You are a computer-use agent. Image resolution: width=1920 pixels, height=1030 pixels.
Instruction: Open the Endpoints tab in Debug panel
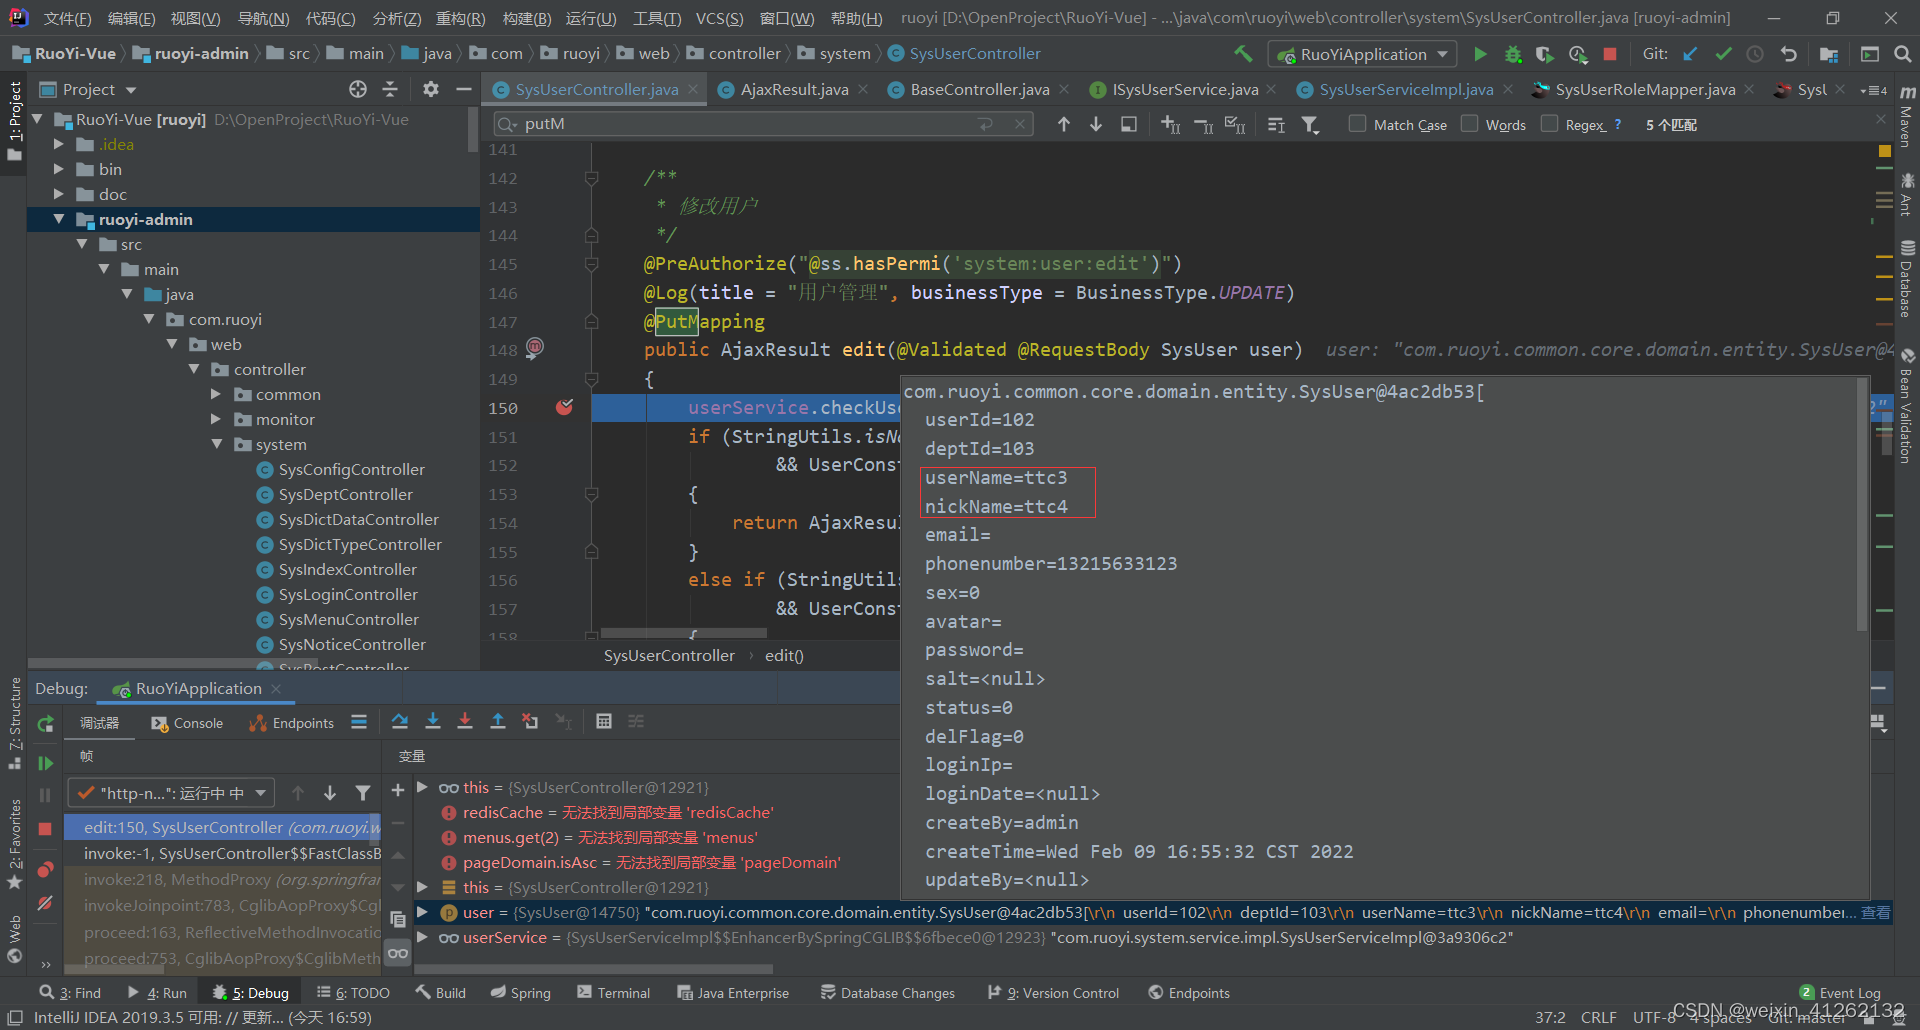pyautogui.click(x=292, y=723)
